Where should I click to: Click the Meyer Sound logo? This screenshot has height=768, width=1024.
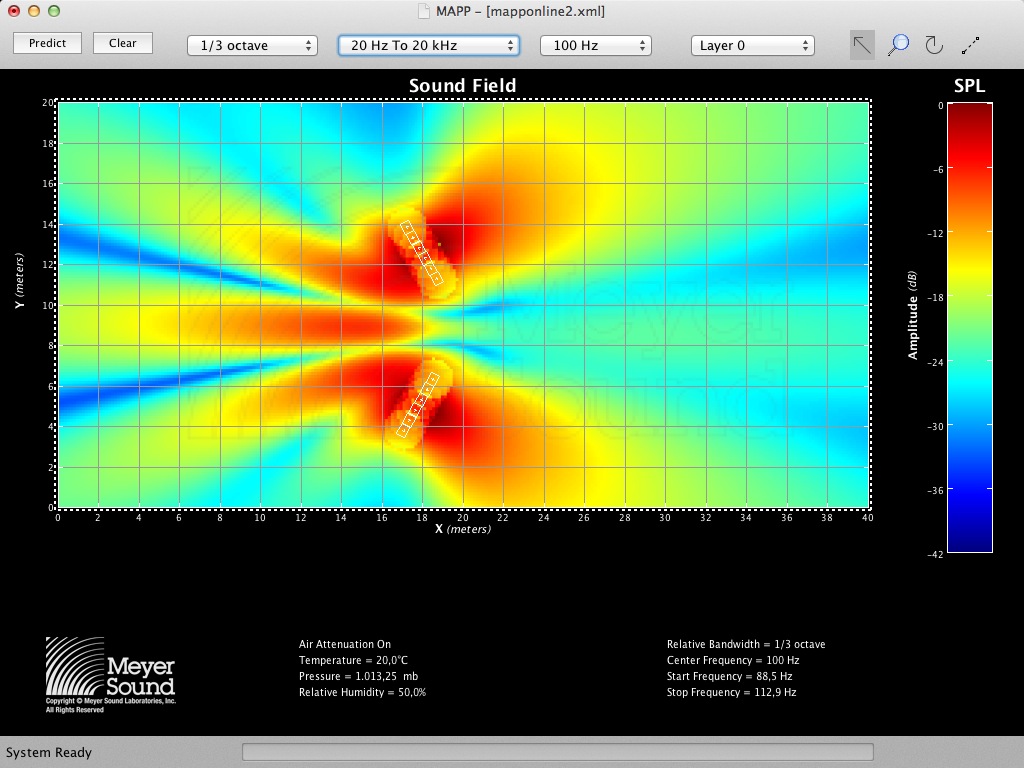click(110, 675)
